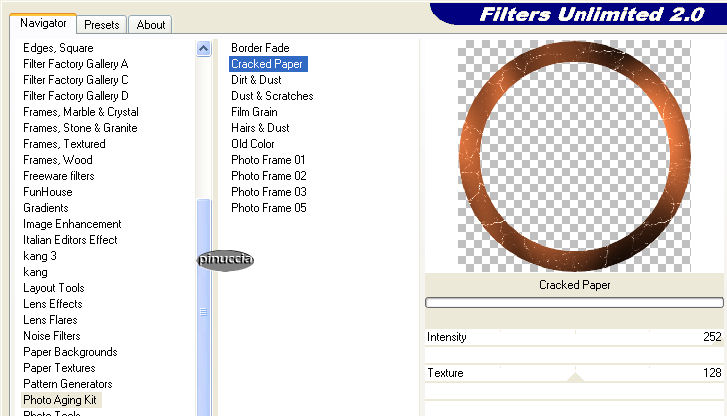The image size is (727, 416).
Task: Select Layout Tools category
Action: coord(53,288)
